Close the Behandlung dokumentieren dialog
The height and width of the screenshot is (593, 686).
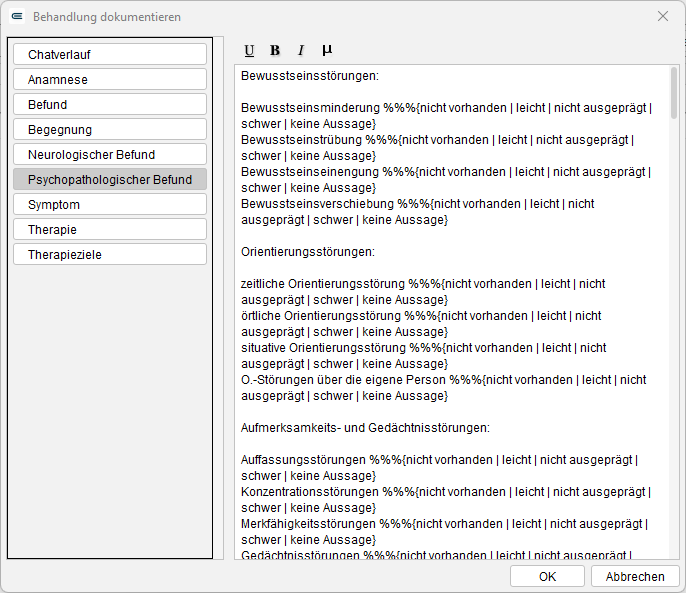tap(663, 16)
